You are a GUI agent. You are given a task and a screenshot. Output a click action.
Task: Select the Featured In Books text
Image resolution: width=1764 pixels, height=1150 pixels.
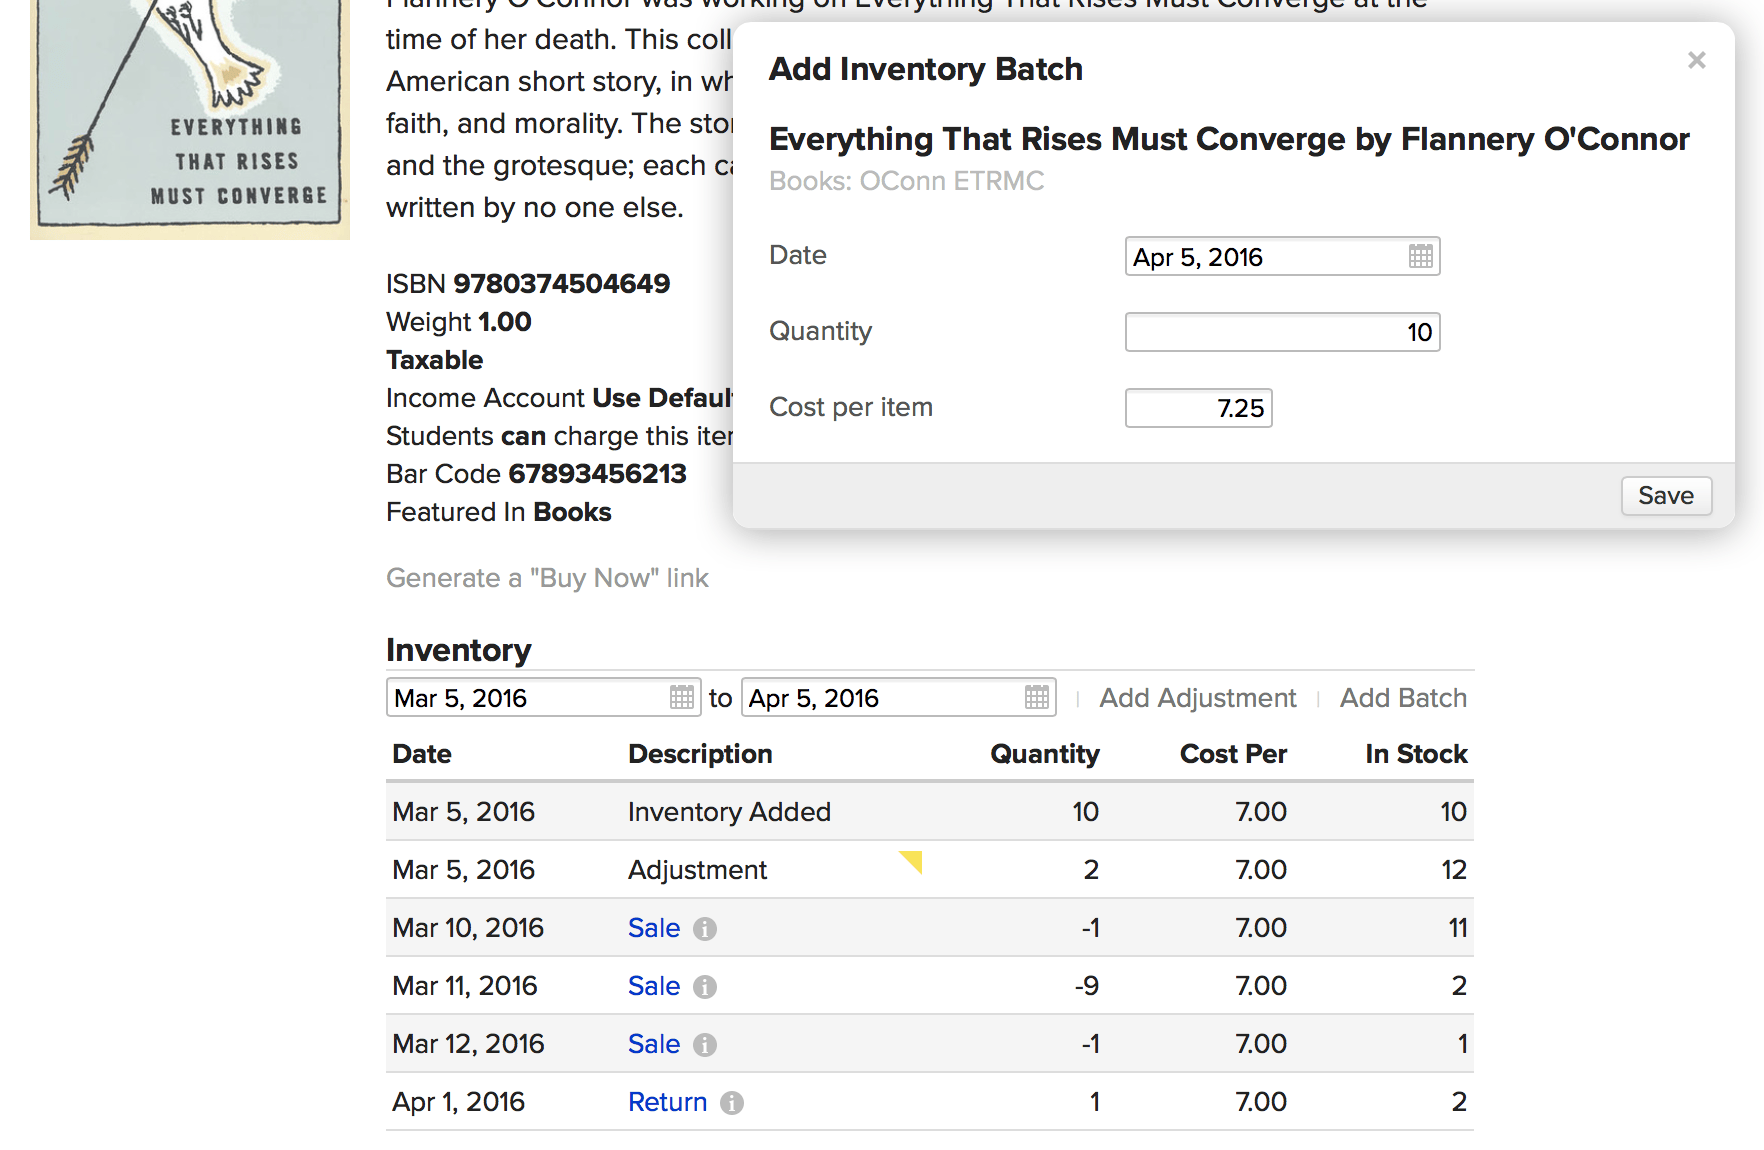(498, 512)
